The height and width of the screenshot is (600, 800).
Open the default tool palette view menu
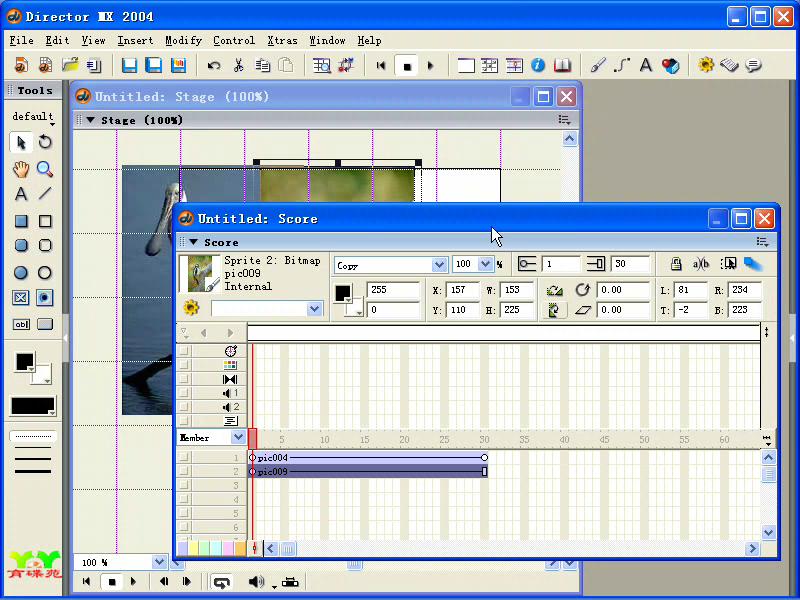[x=33, y=117]
